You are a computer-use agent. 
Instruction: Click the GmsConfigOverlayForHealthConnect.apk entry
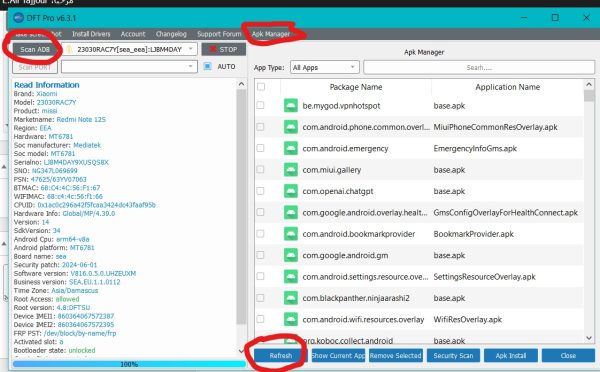(x=505, y=212)
